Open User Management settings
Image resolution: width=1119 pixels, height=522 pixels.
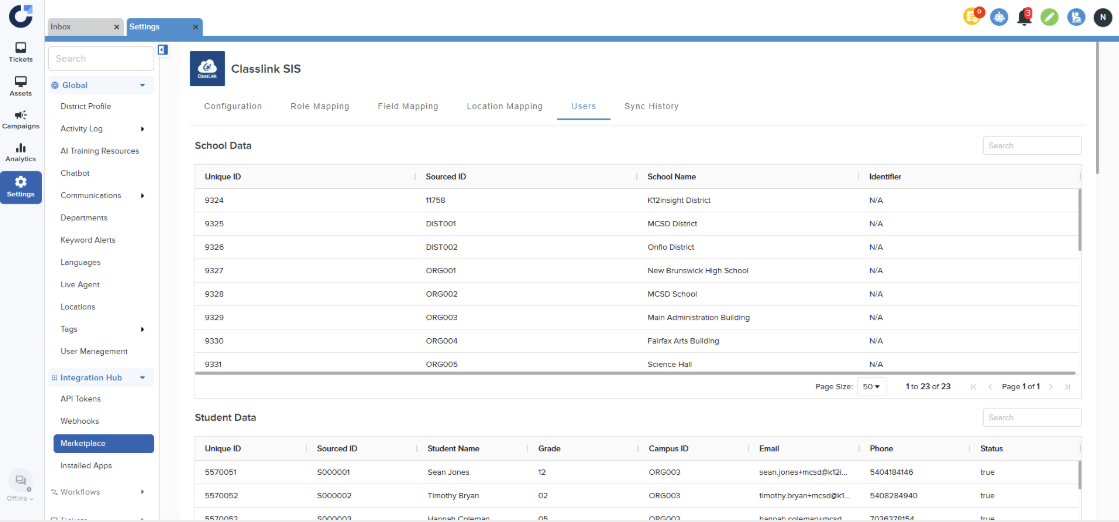(94, 352)
